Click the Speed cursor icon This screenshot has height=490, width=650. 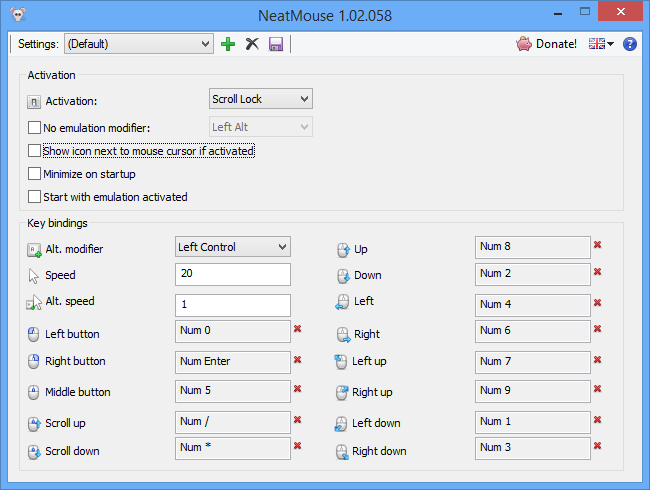click(34, 276)
